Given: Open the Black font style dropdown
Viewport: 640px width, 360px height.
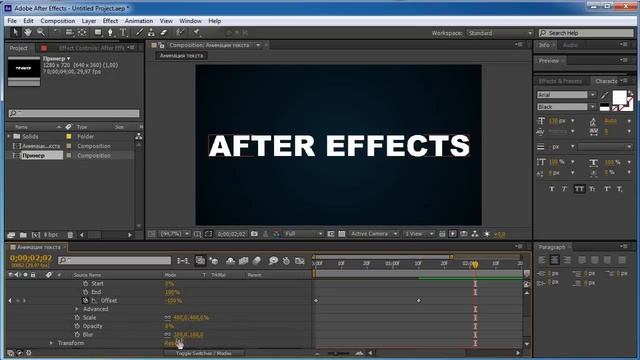Looking at the screenshot, I should pyautogui.click(x=566, y=107).
